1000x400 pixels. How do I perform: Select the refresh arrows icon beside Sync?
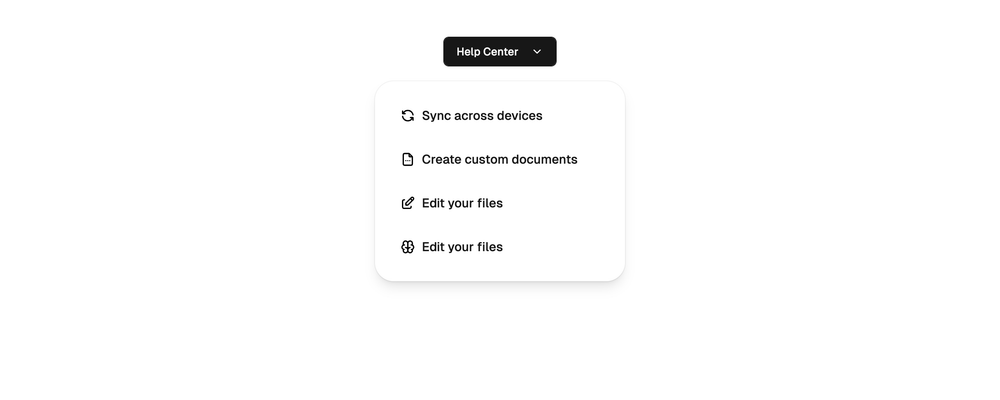(x=408, y=115)
